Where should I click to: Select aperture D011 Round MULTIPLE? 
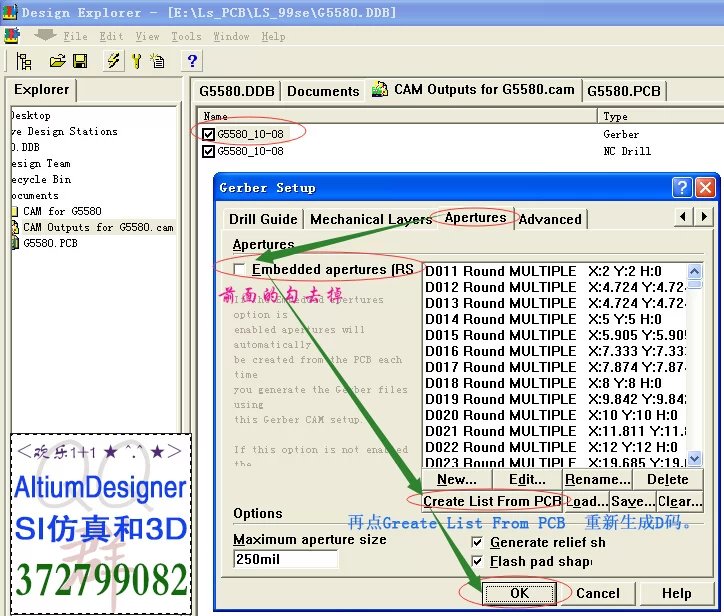point(554,271)
